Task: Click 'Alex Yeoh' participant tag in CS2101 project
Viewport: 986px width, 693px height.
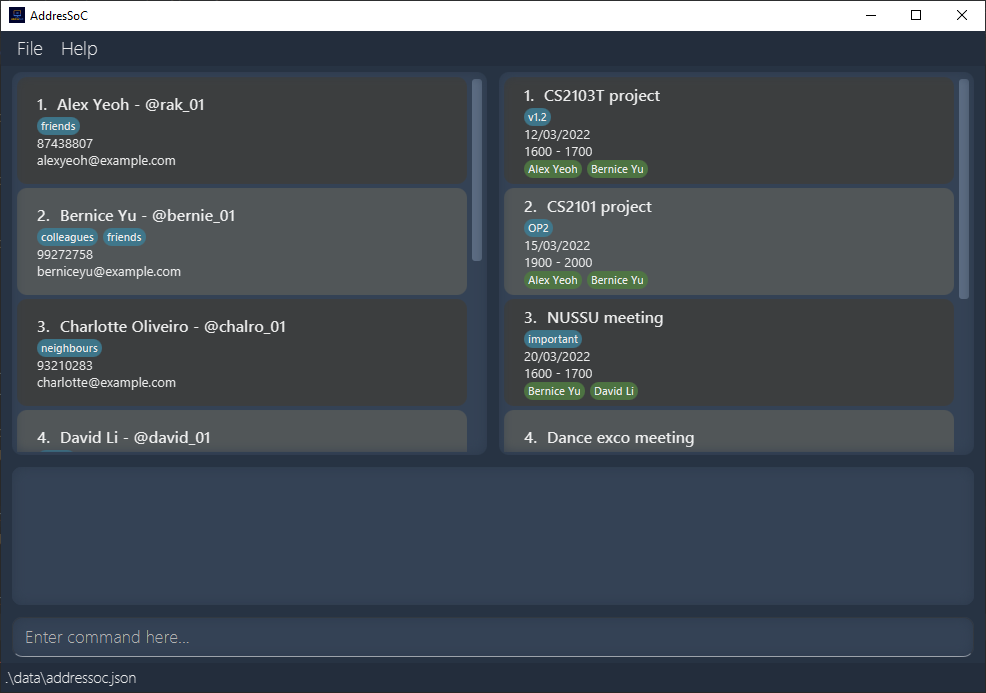Action: point(553,280)
